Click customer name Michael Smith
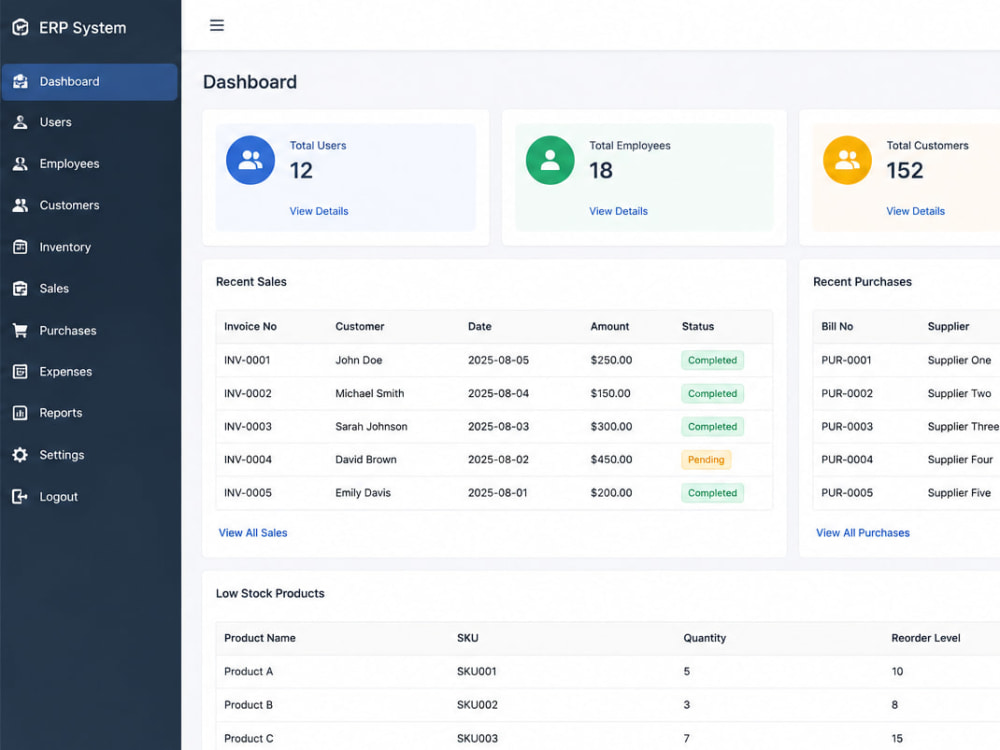1000x750 pixels. [x=370, y=393]
